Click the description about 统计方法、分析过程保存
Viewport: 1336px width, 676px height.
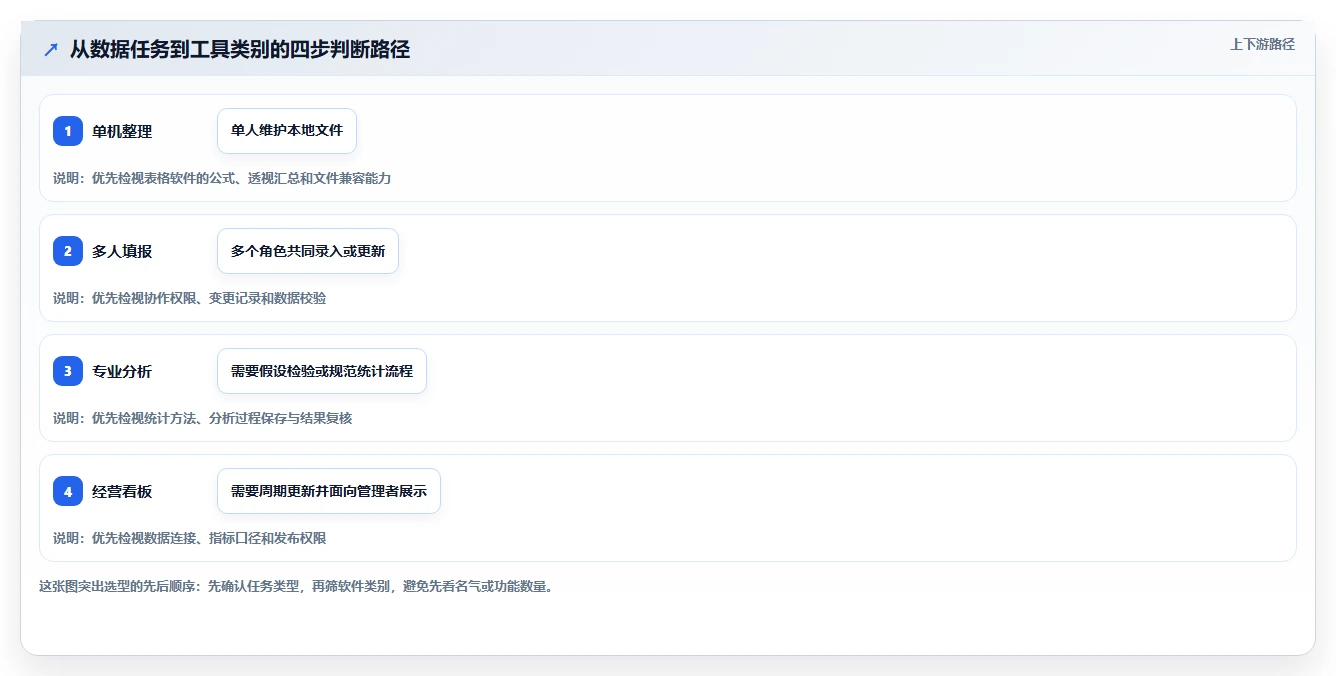[x=203, y=418]
